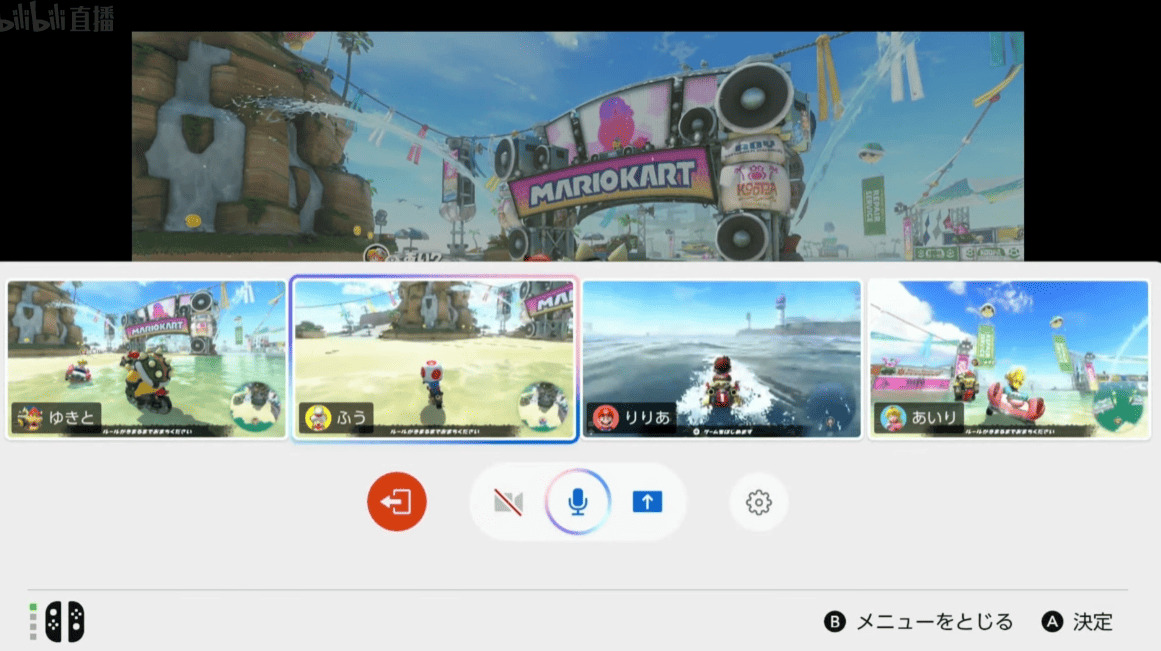1161x651 pixels.
Task: Click the red leave chat button
Action: point(397,501)
